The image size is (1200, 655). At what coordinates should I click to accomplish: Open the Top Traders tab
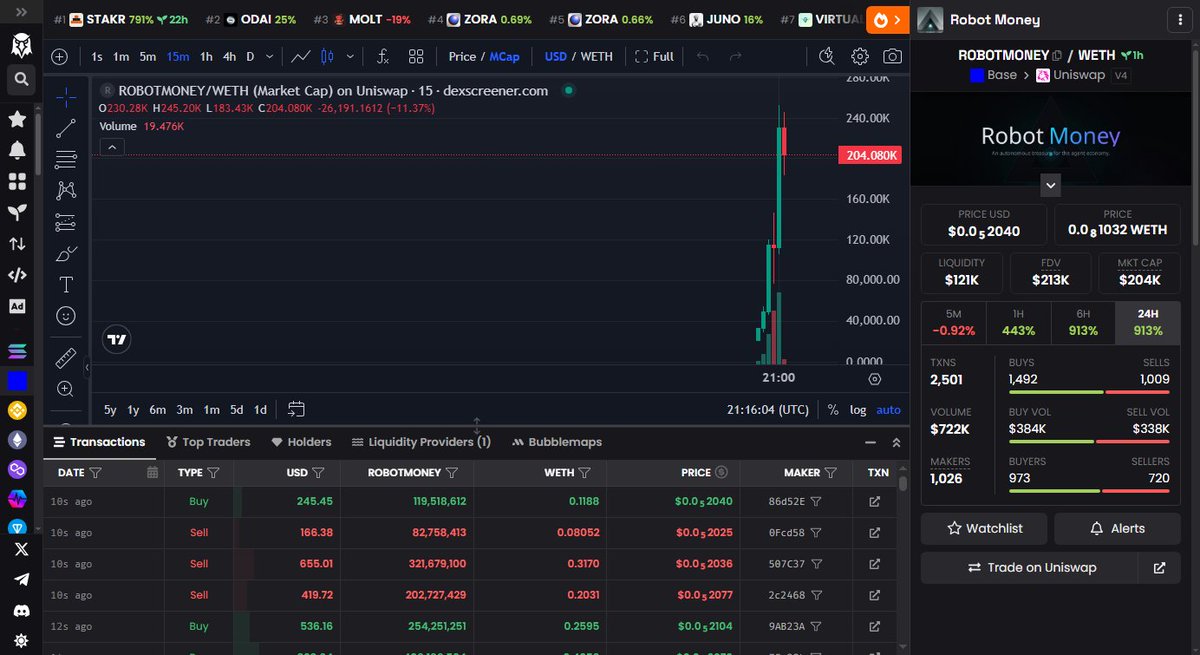[208, 442]
